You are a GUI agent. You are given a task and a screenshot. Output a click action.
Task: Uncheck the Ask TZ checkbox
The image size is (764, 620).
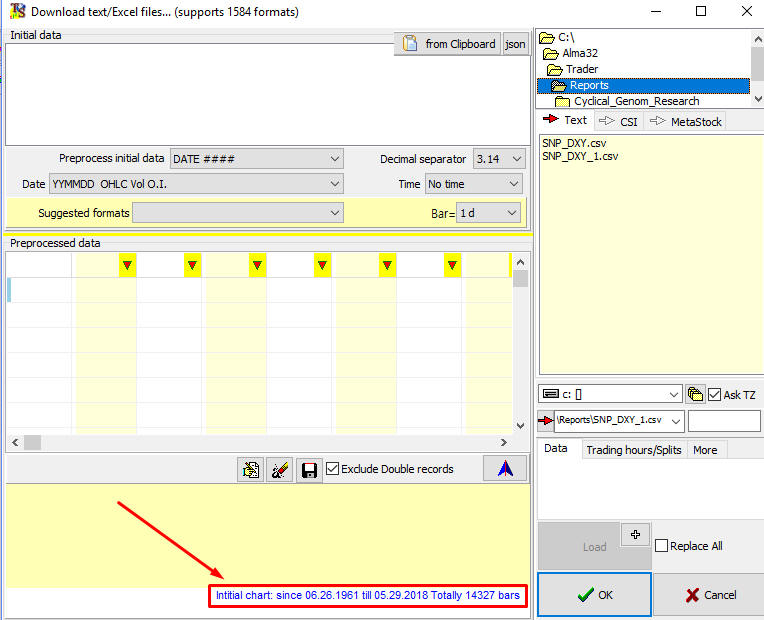click(x=715, y=394)
